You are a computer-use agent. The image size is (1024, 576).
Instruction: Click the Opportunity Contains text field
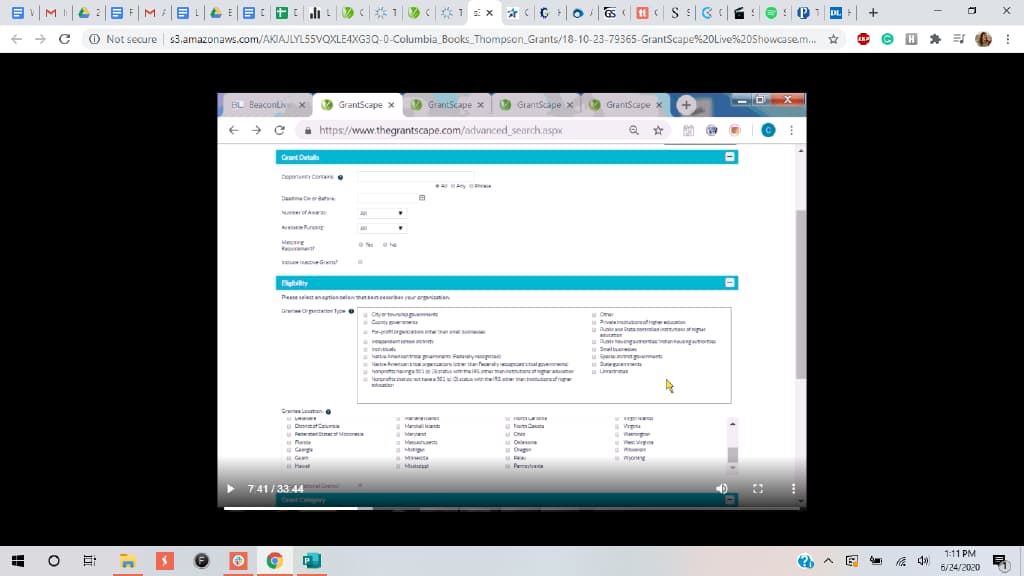[x=415, y=177]
